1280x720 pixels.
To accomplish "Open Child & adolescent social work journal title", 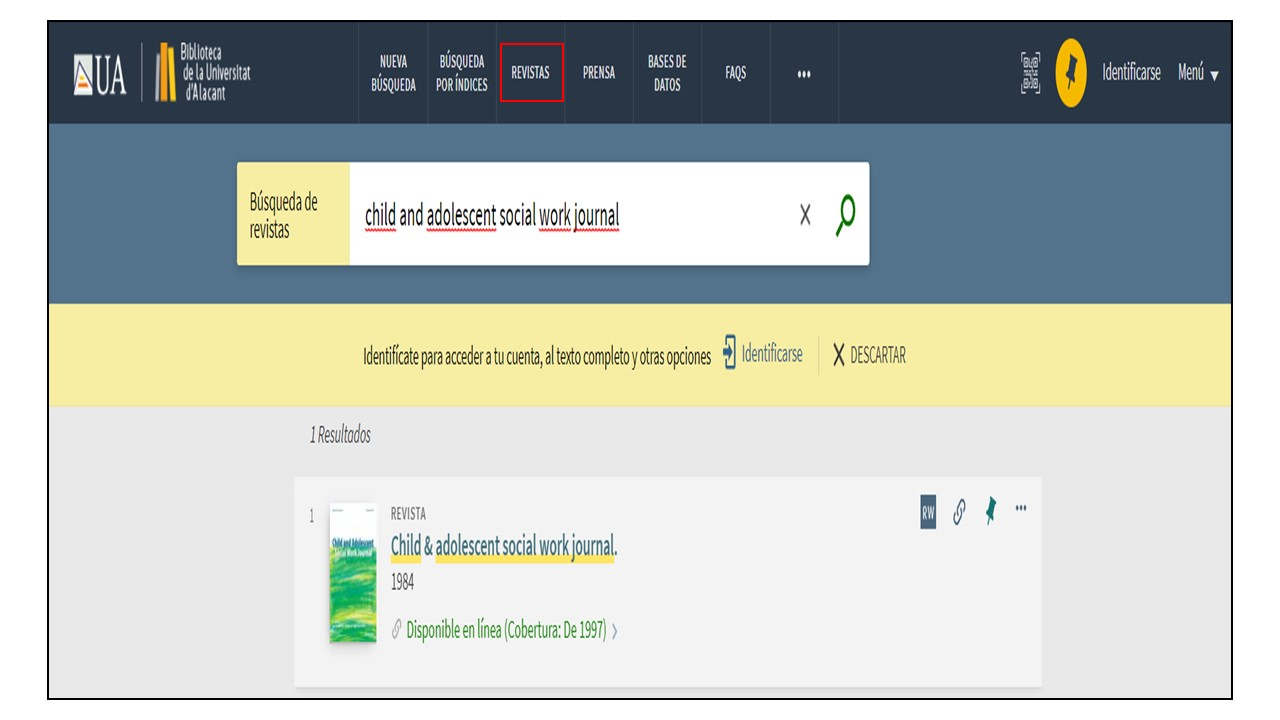I will 503,547.
